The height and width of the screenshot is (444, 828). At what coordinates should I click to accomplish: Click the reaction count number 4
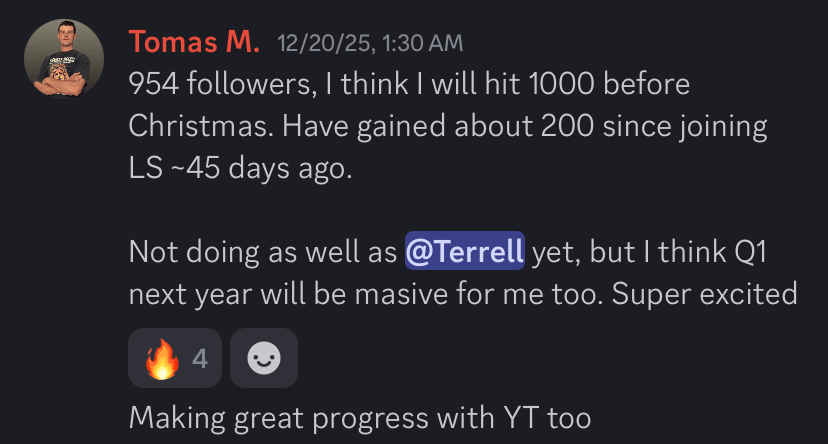200,358
